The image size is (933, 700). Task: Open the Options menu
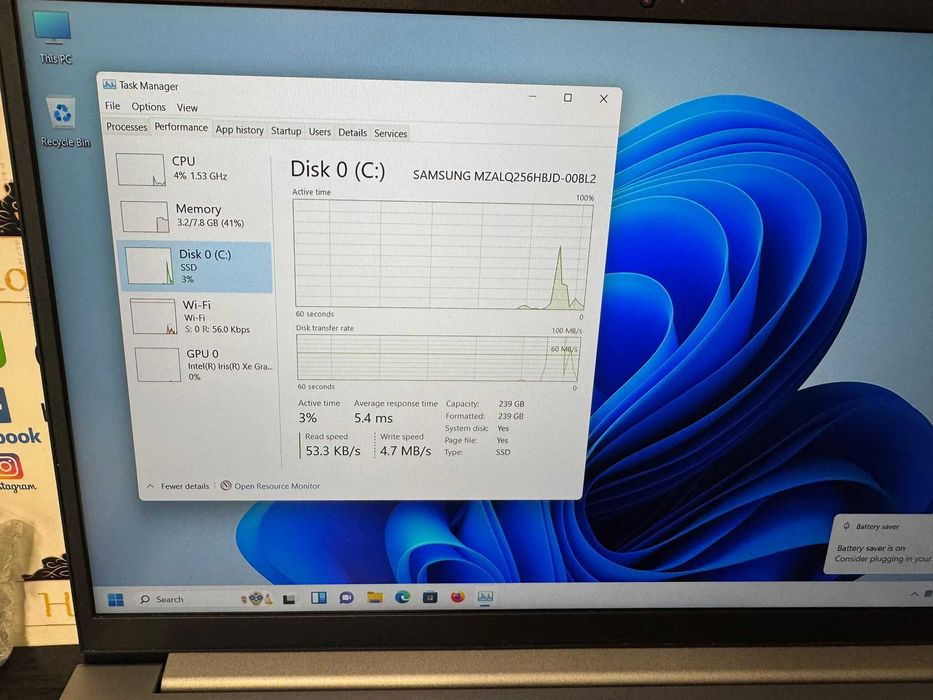(x=149, y=107)
